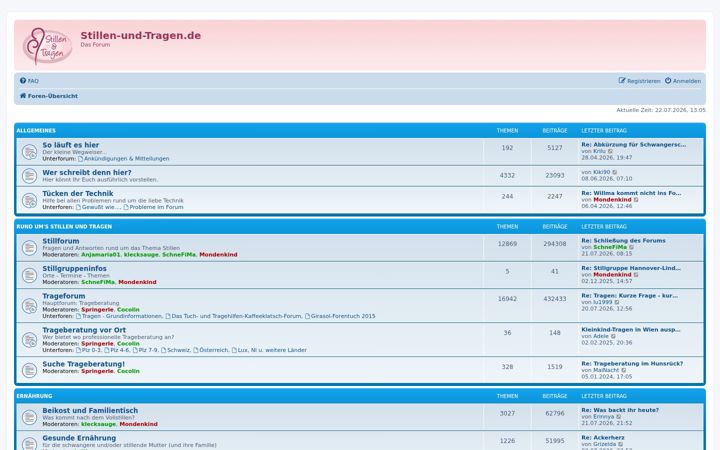Viewport: 720px width, 450px height.
Task: View latest post icon by Krilu
Action: 610,151
